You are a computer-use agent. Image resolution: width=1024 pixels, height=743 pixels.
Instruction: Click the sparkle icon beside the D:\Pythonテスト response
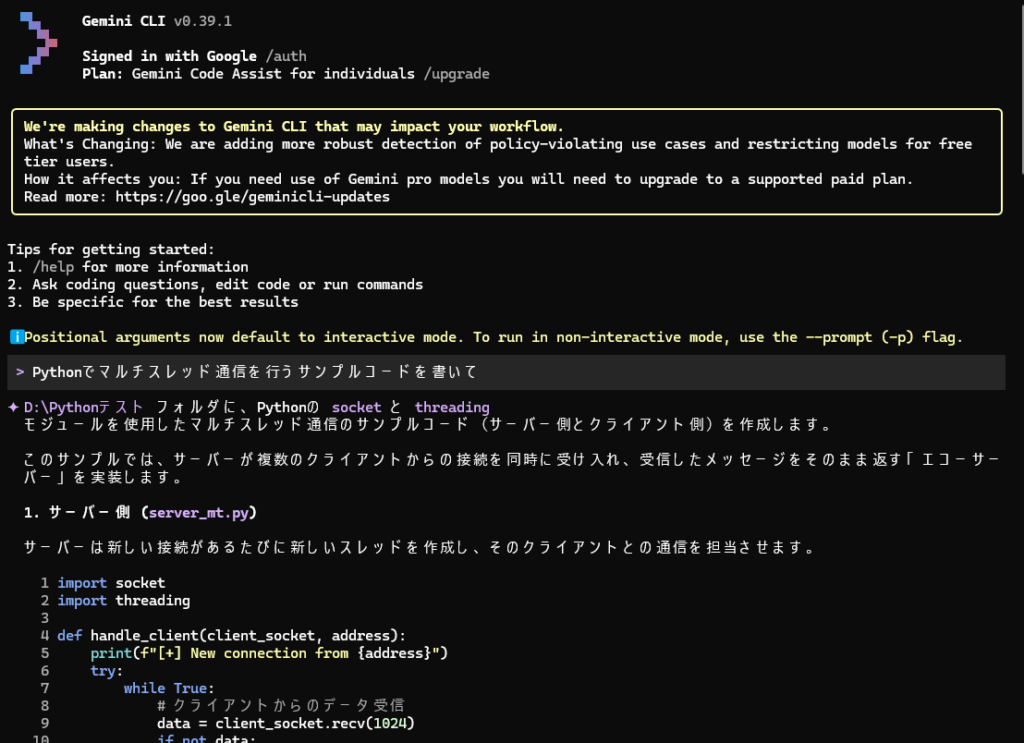(12, 407)
